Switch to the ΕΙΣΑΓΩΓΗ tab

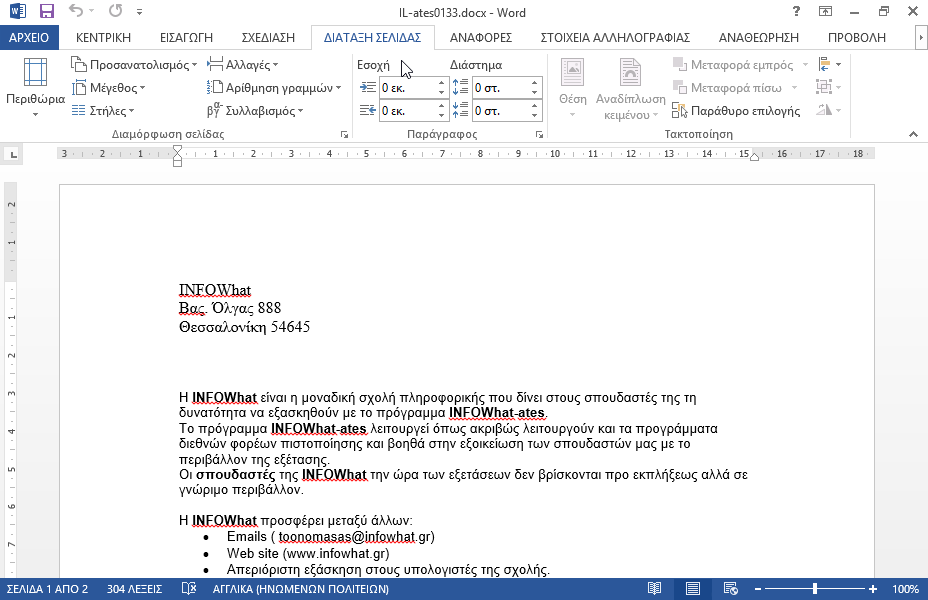[186, 37]
